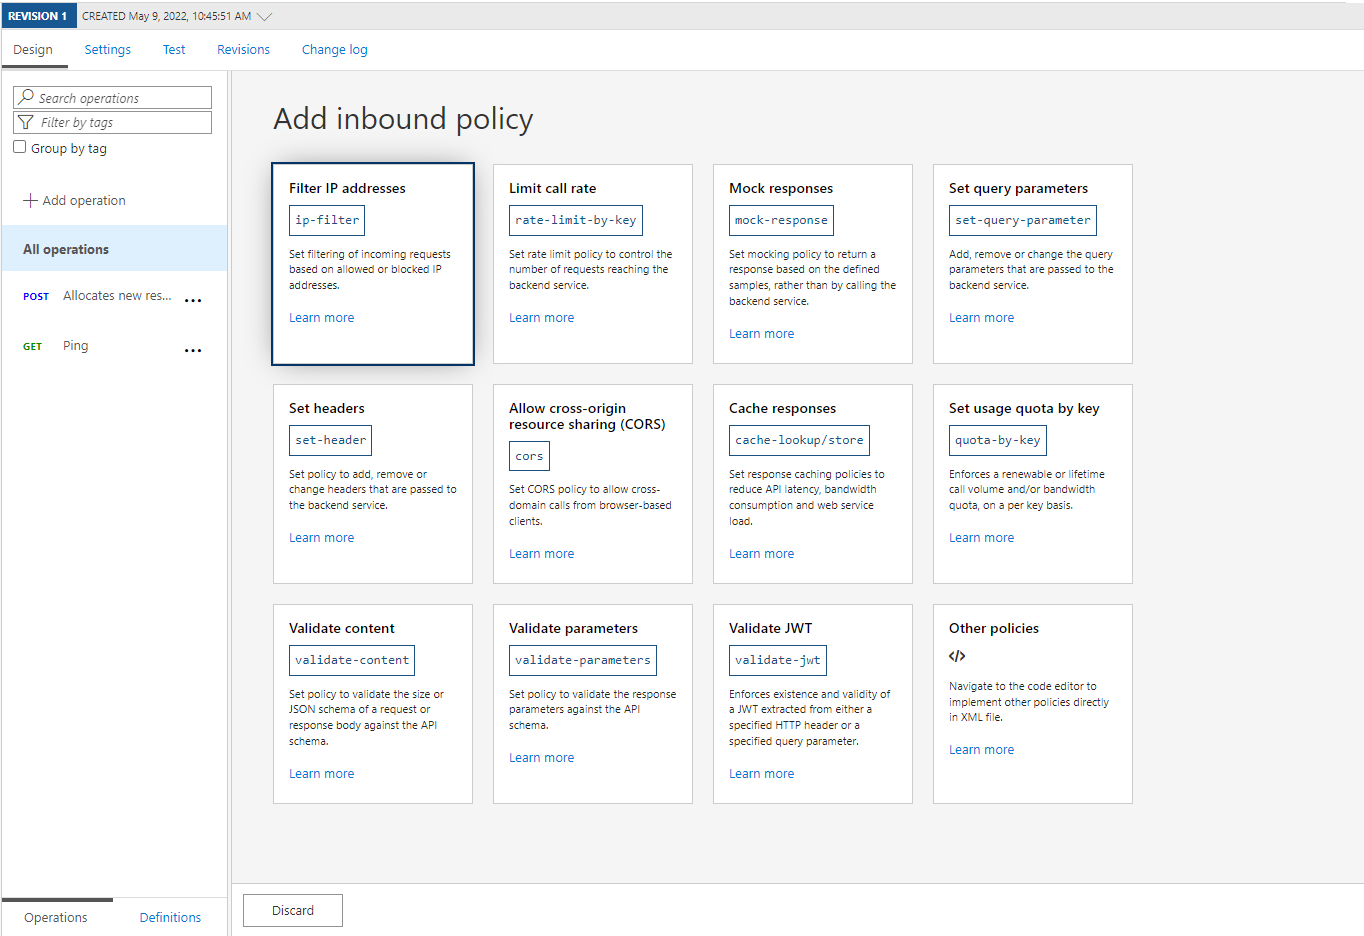Switch to the Settings tab
Screen dimensions: 1364x936
(107, 50)
